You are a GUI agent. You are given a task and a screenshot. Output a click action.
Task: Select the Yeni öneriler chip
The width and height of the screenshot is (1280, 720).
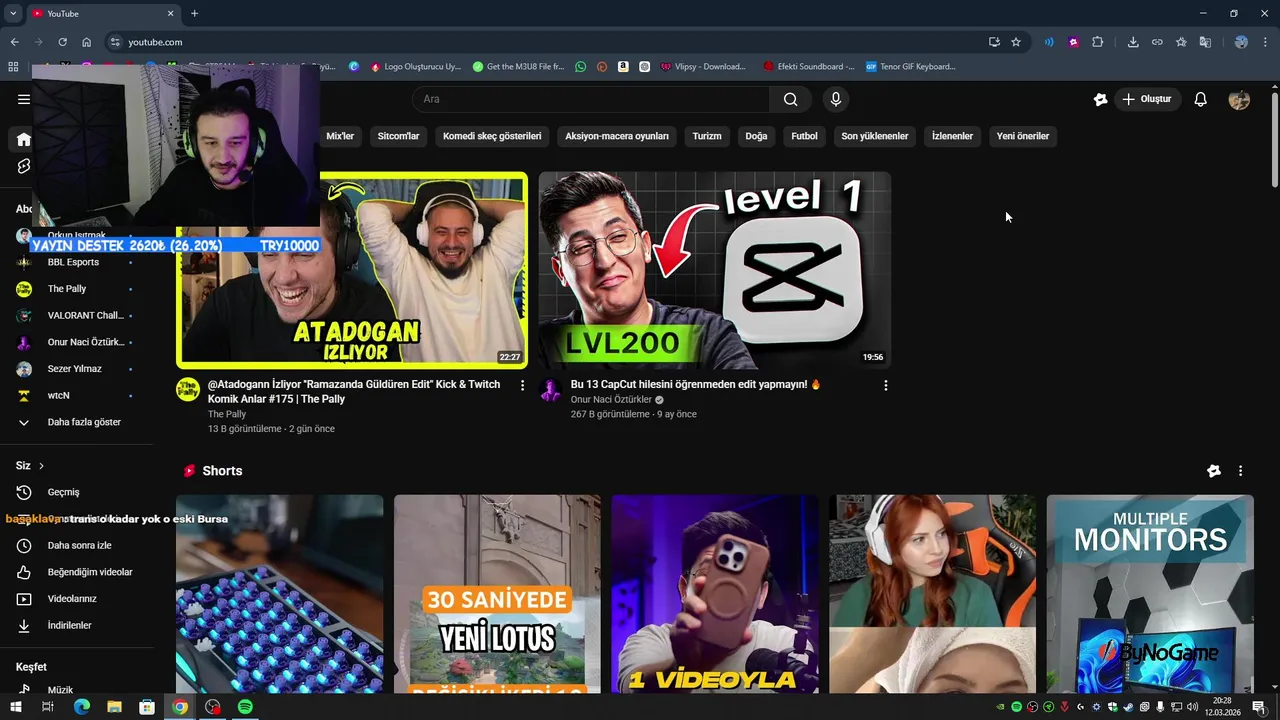[x=1023, y=136]
